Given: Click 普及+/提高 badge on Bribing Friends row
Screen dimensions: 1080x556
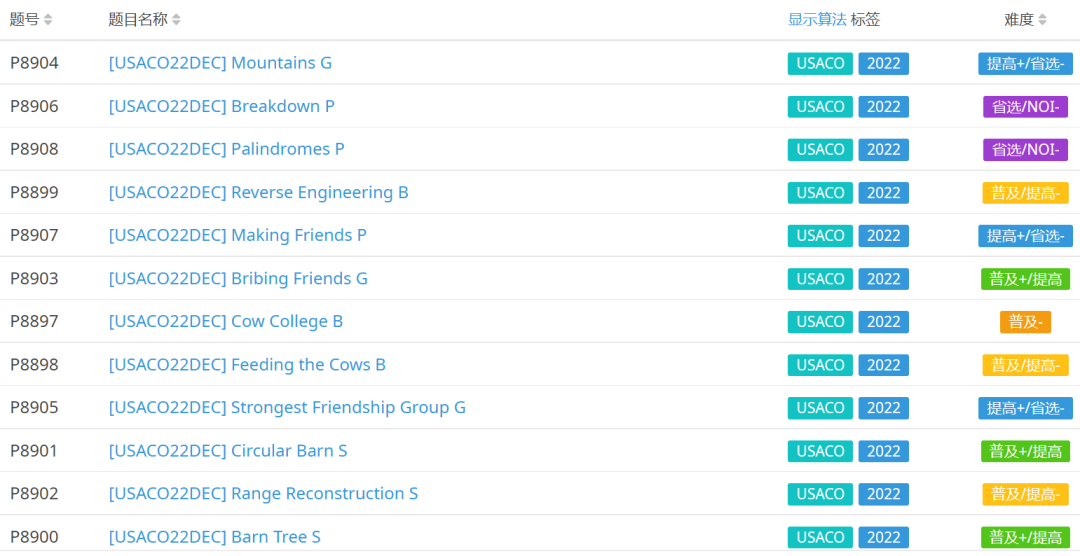Looking at the screenshot, I should (1025, 278).
